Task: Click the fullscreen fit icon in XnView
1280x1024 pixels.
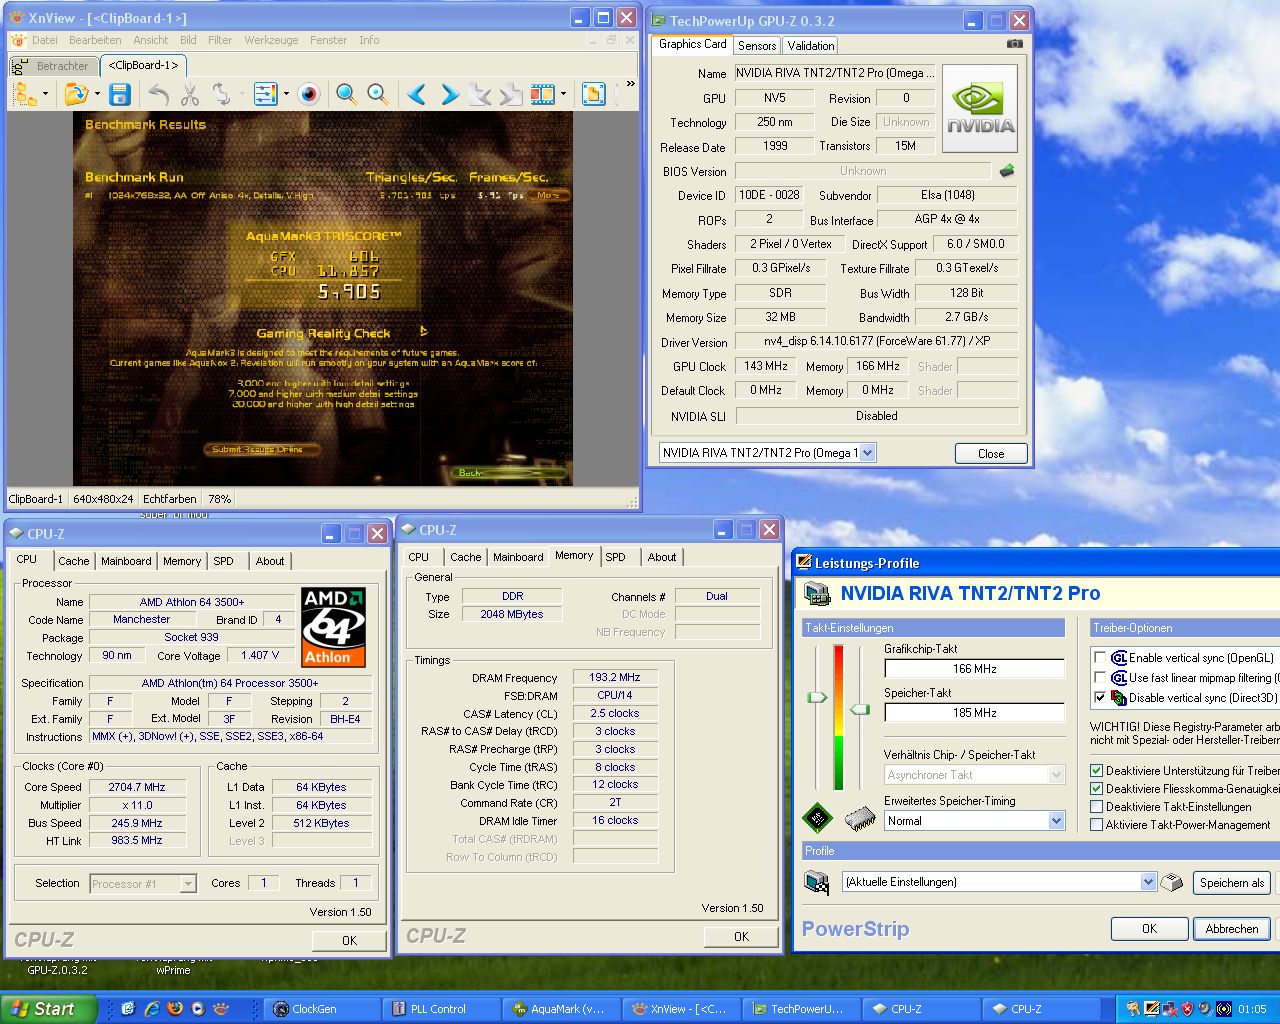Action: [593, 94]
